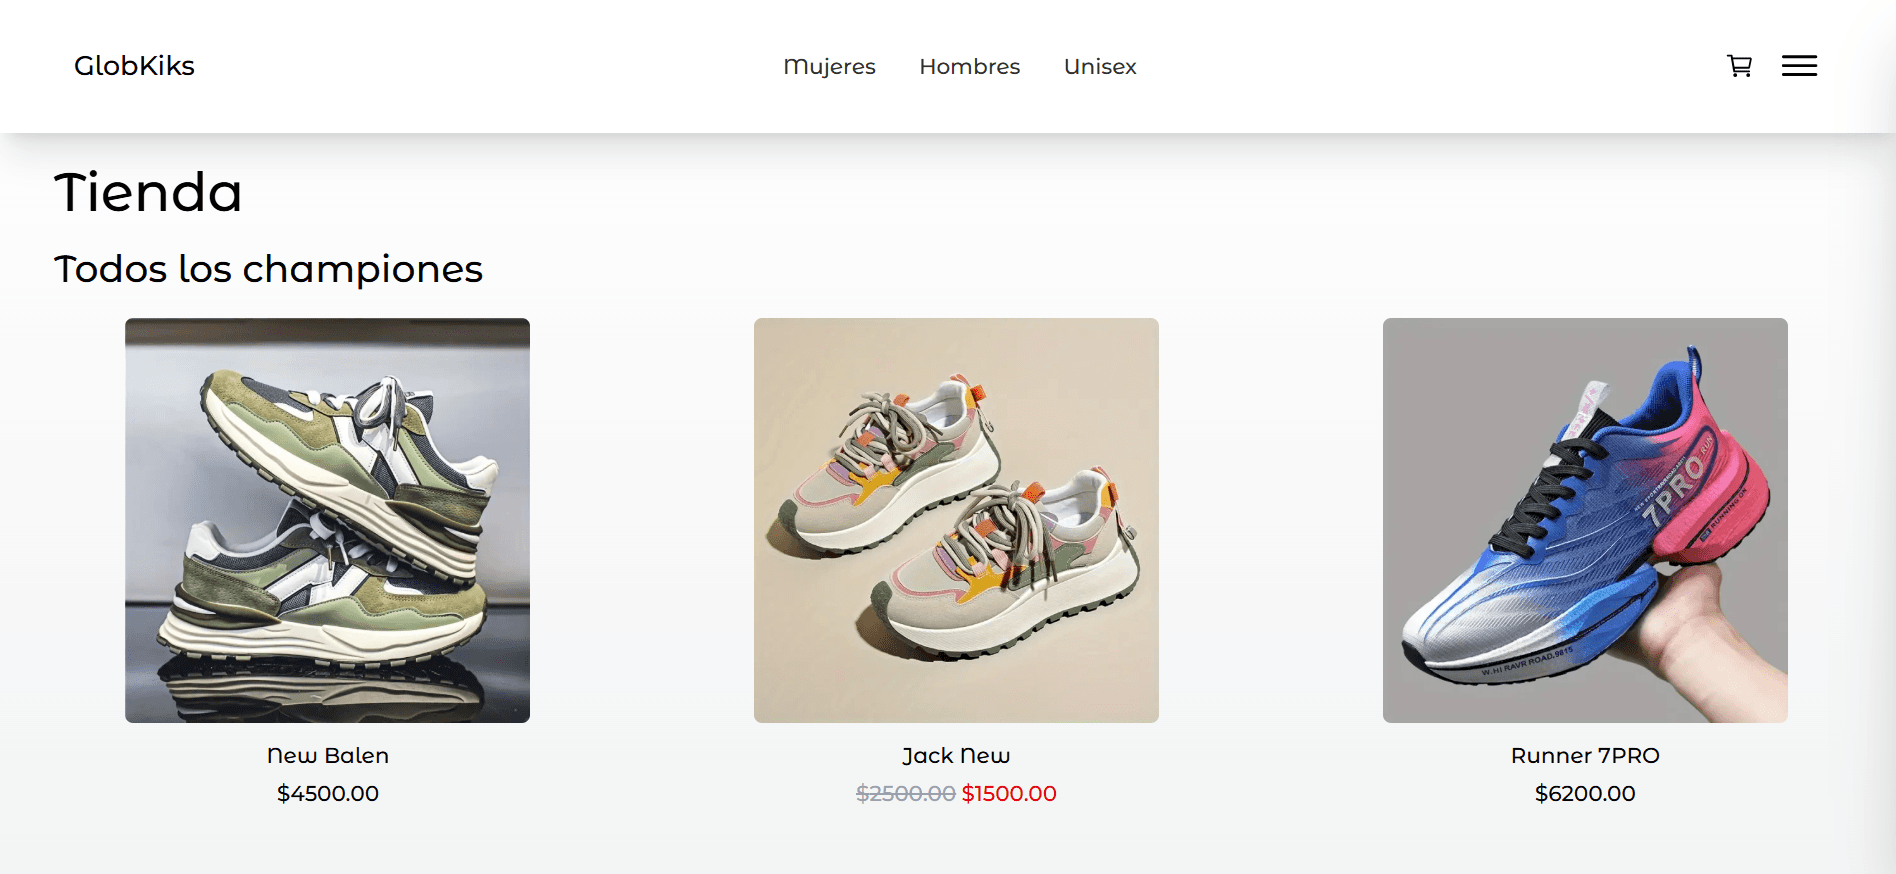This screenshot has height=874, width=1896.
Task: Navigate to the Unisex section
Action: click(1100, 67)
